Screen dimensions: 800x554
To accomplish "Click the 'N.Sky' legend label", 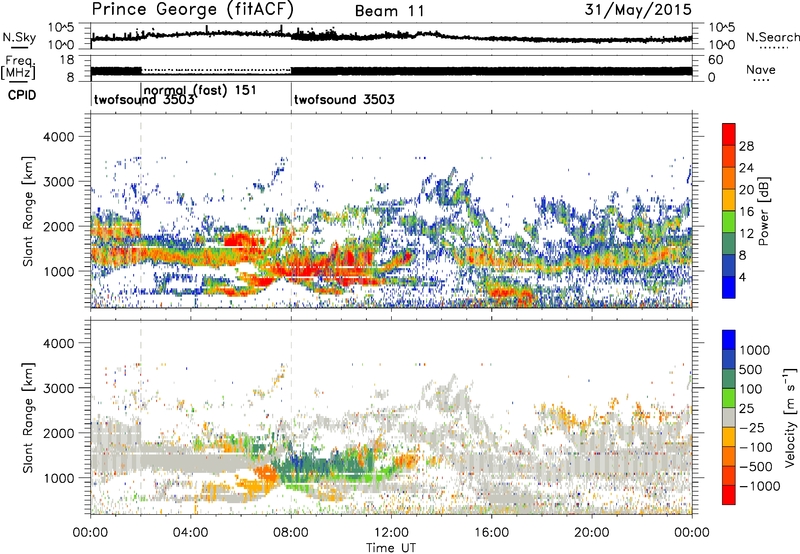I will pyautogui.click(x=19, y=37).
